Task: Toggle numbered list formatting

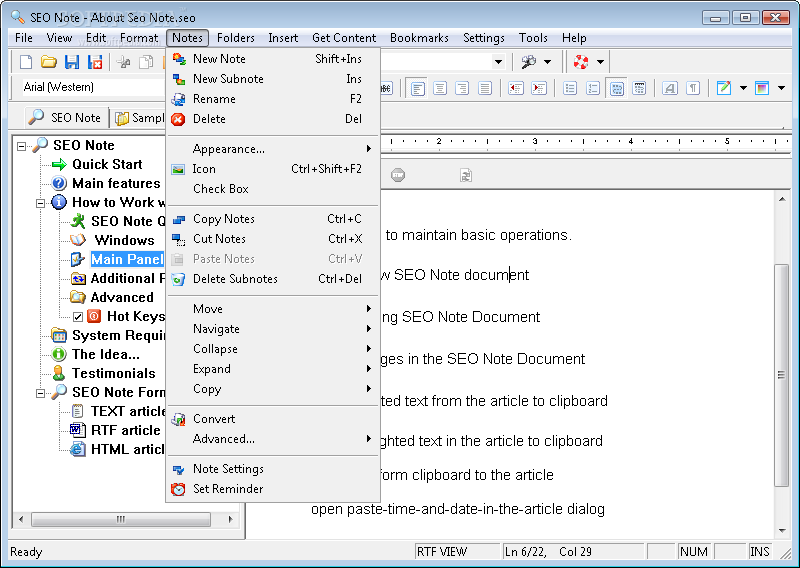Action: 593,88
